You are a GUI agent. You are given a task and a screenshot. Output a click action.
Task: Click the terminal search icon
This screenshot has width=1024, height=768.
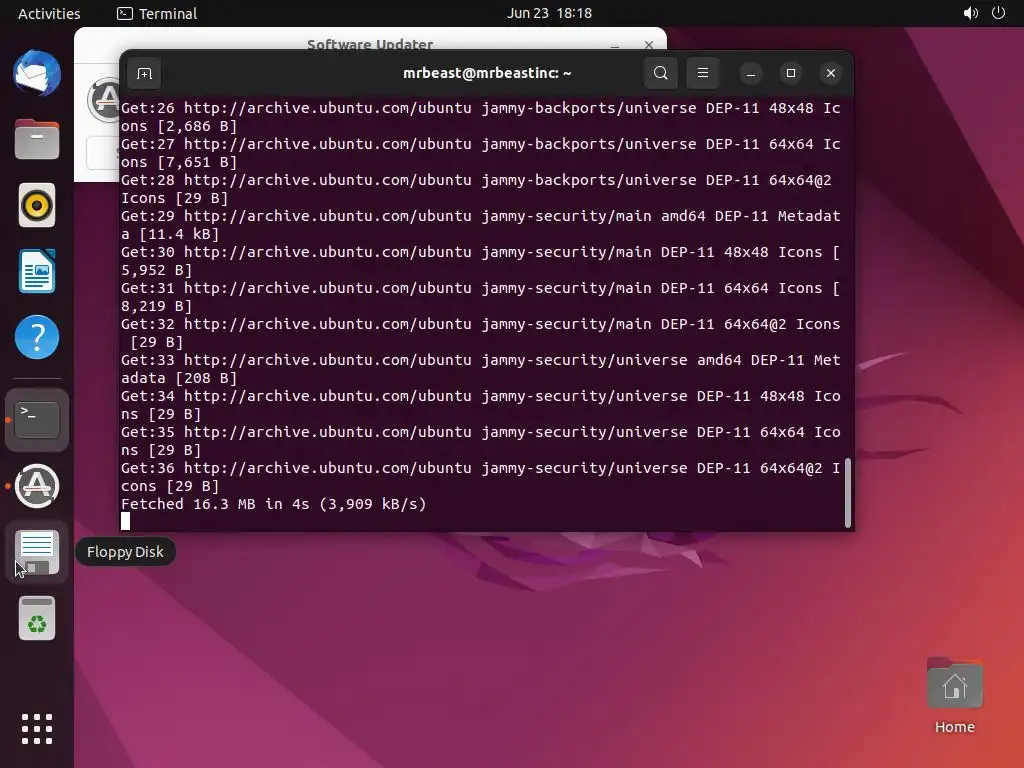661,73
